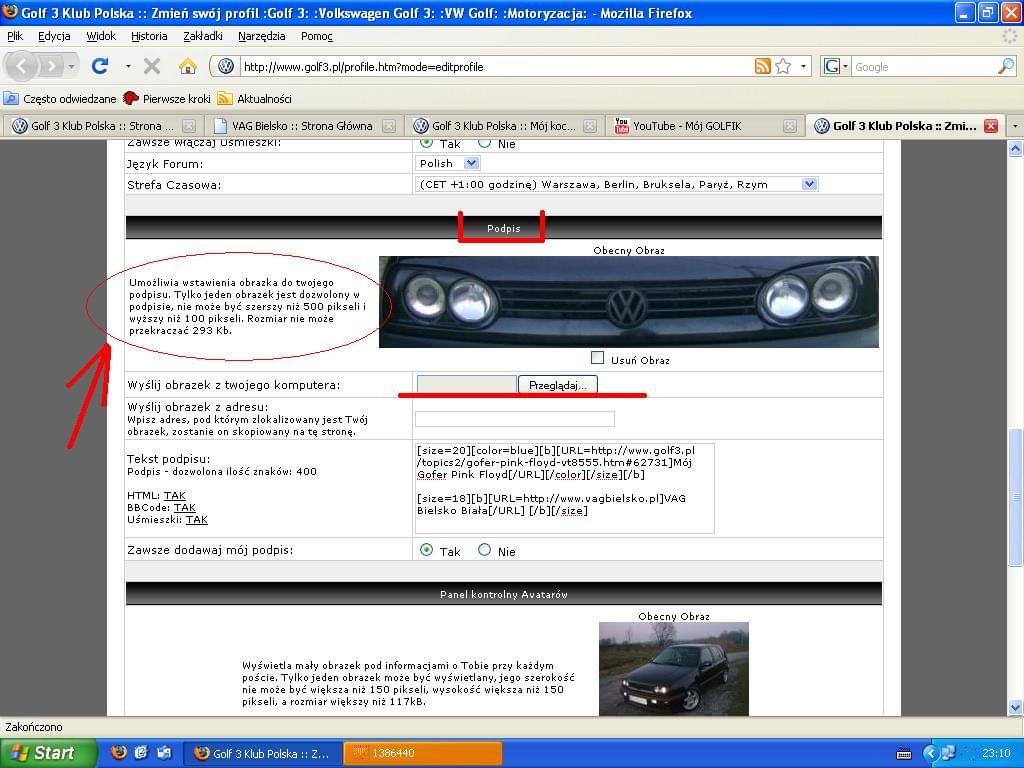Open the Edycja menu

point(54,36)
